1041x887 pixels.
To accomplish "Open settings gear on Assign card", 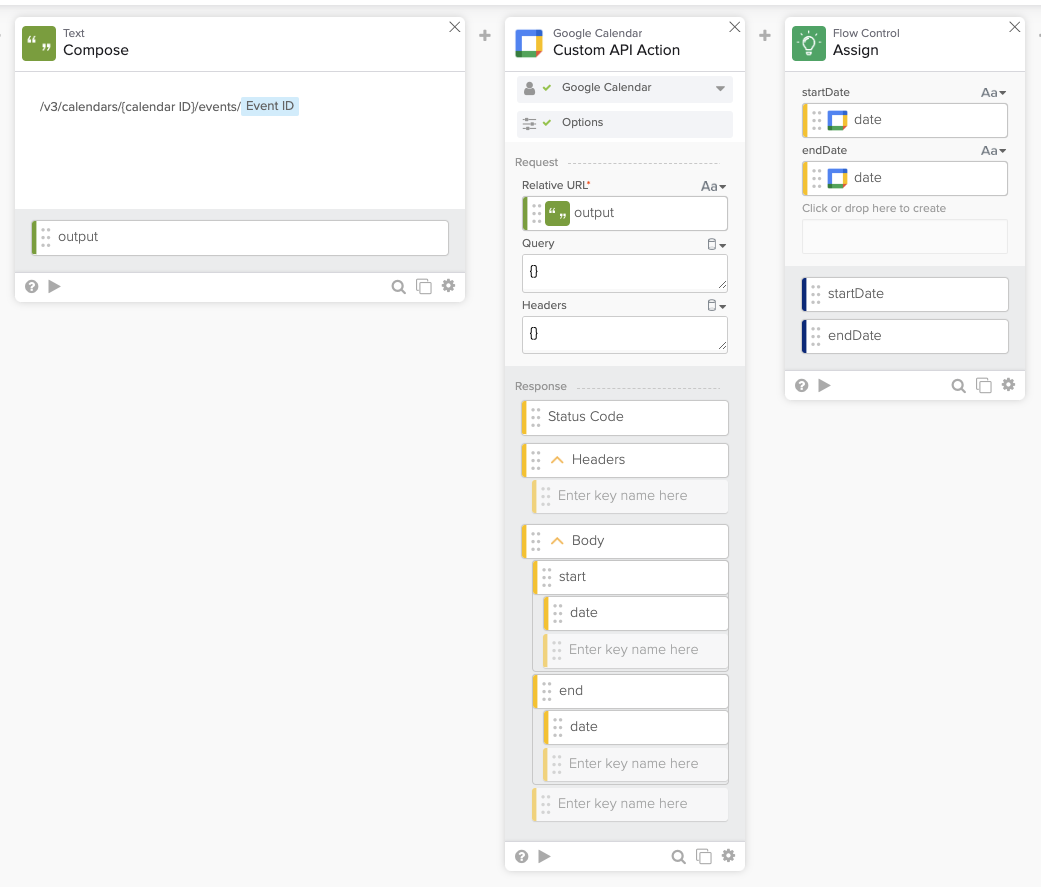I will pos(1008,385).
